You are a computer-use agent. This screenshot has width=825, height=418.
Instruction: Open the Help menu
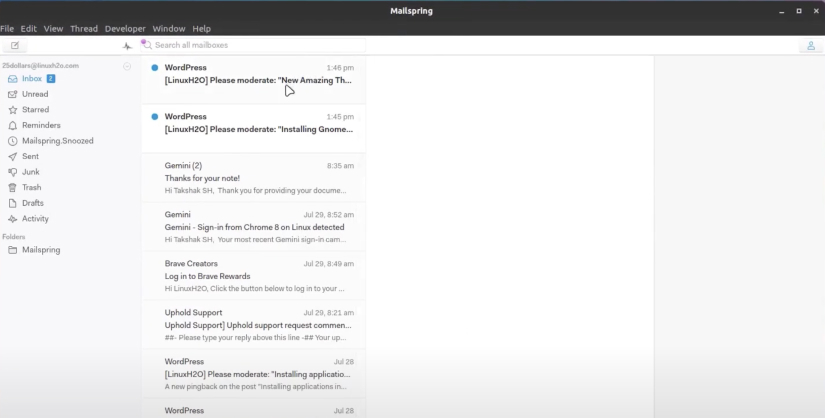pyautogui.click(x=202, y=29)
